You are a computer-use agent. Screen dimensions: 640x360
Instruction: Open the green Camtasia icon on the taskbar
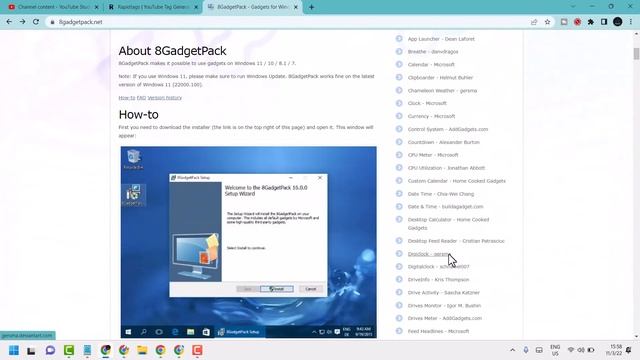[x=69, y=350]
